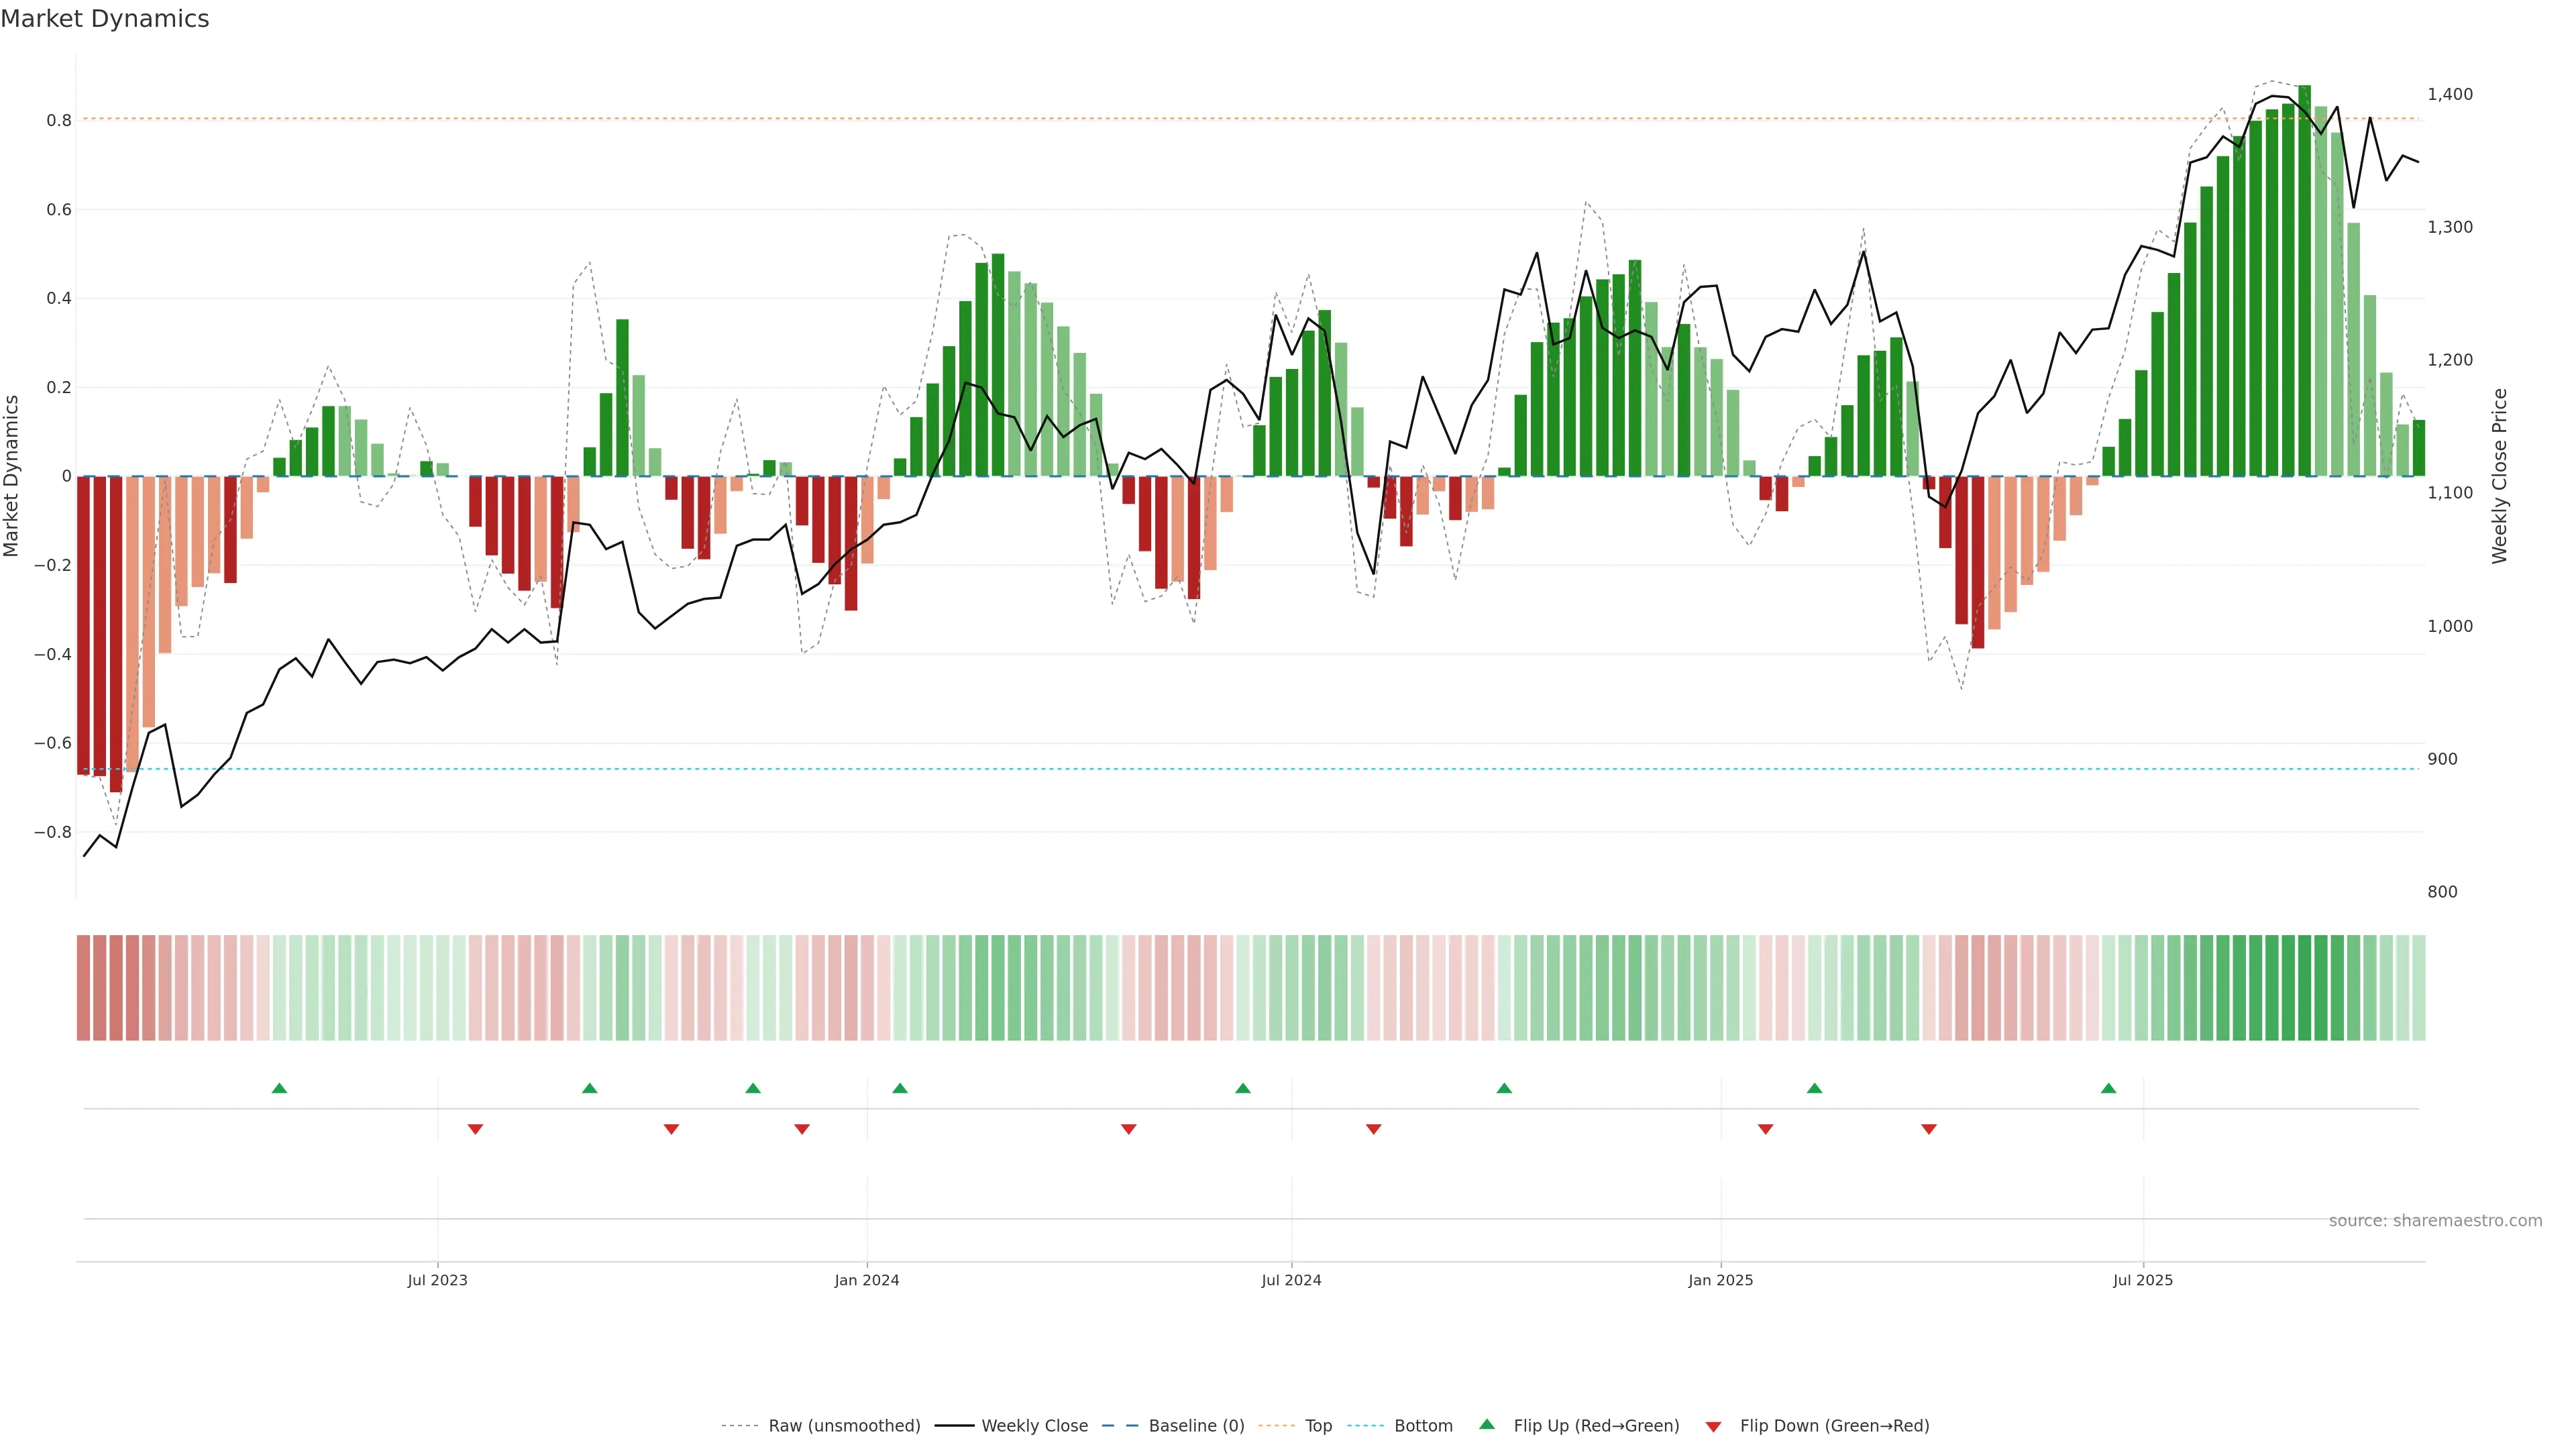This screenshot has height=1449, width=2576.
Task: Click the last green flip-up marker near Jul 2025
Action: pyautogui.click(x=2108, y=1088)
